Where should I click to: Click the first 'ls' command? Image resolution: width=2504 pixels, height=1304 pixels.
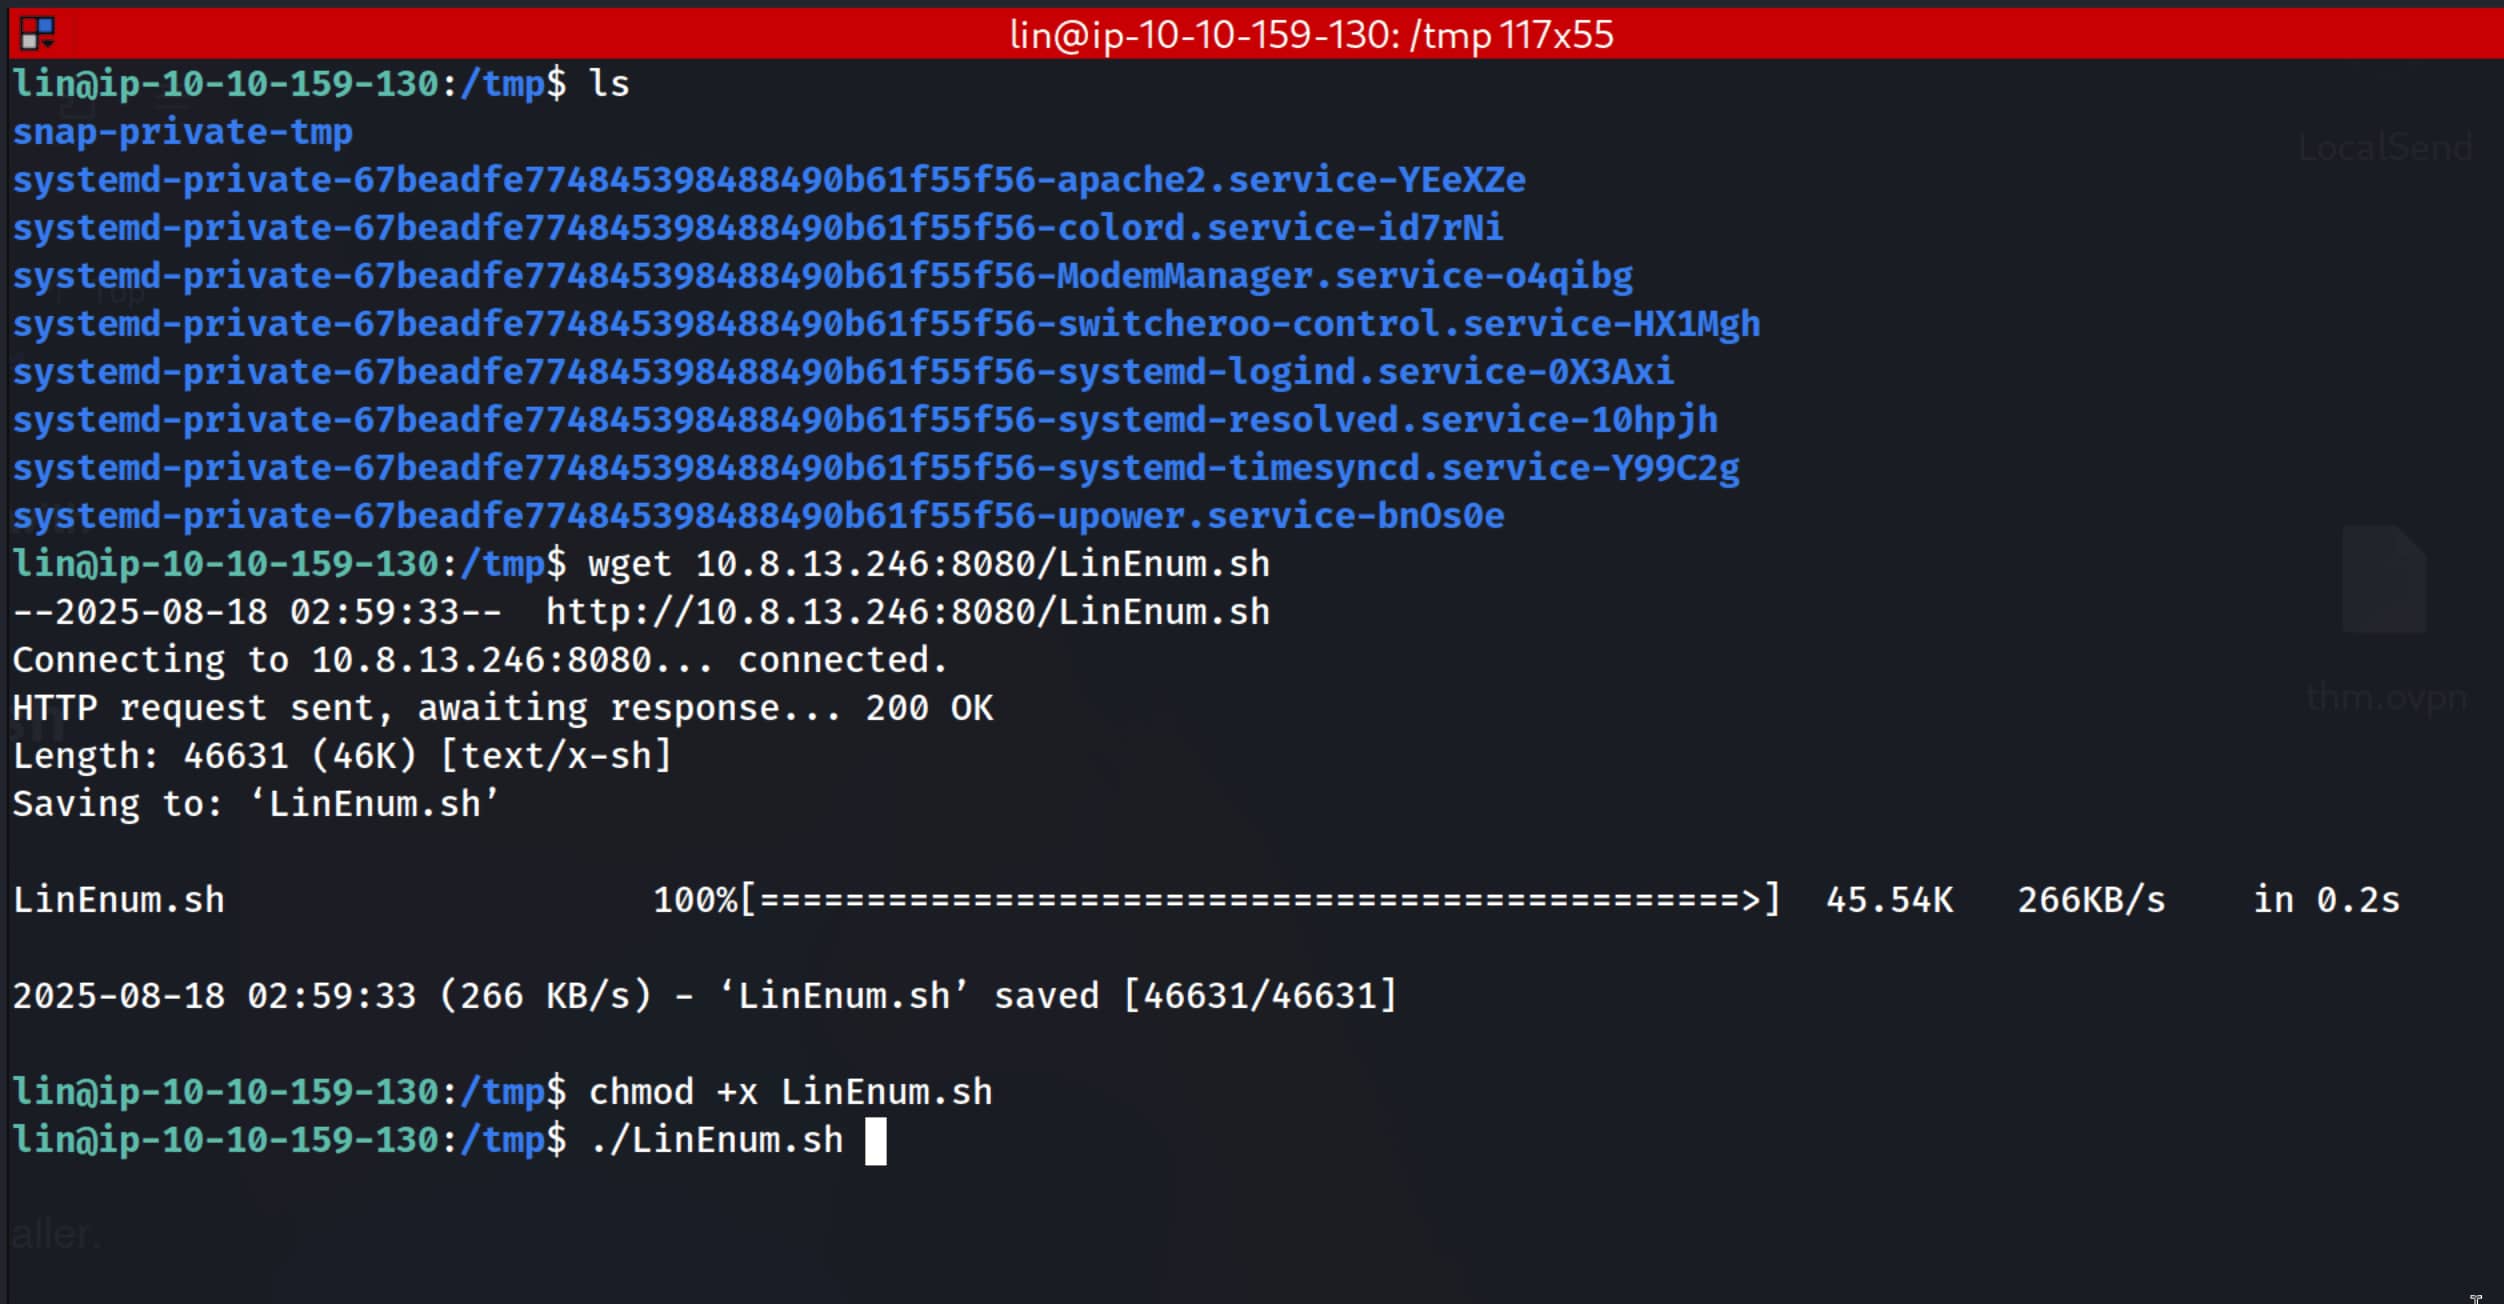608,84
